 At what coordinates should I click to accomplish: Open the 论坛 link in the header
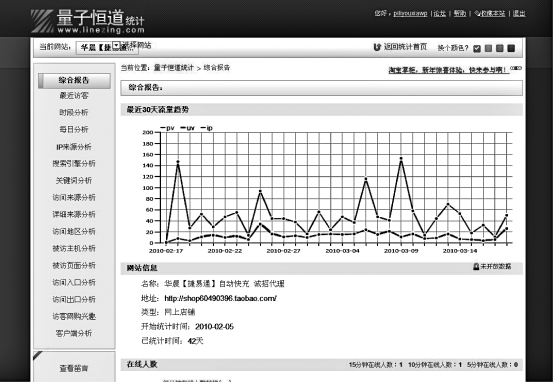[x=440, y=13]
